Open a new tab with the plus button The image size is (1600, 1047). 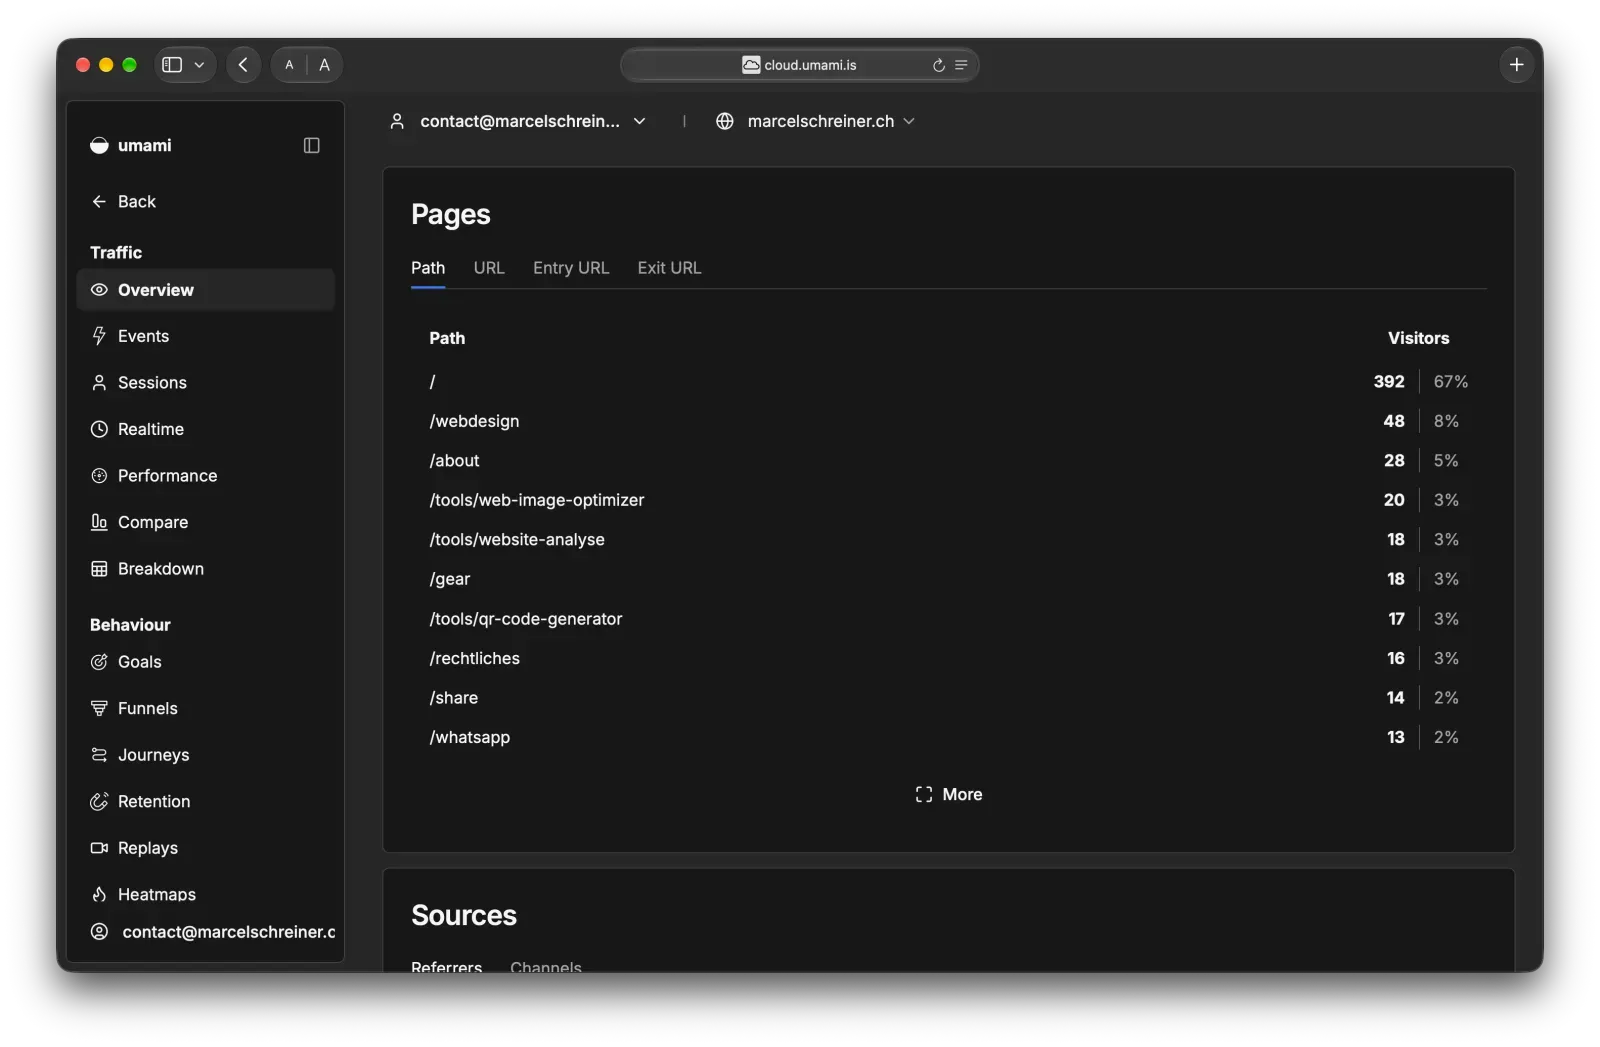coord(1516,65)
